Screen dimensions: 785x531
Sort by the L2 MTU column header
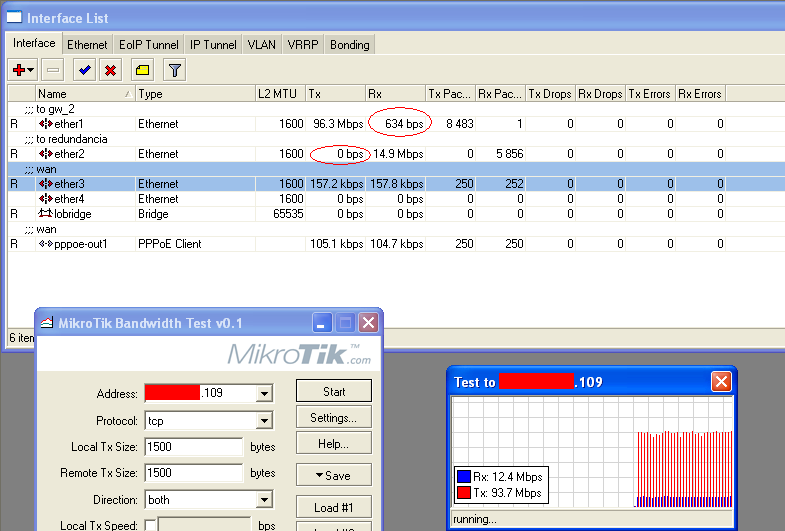pyautogui.click(x=280, y=94)
